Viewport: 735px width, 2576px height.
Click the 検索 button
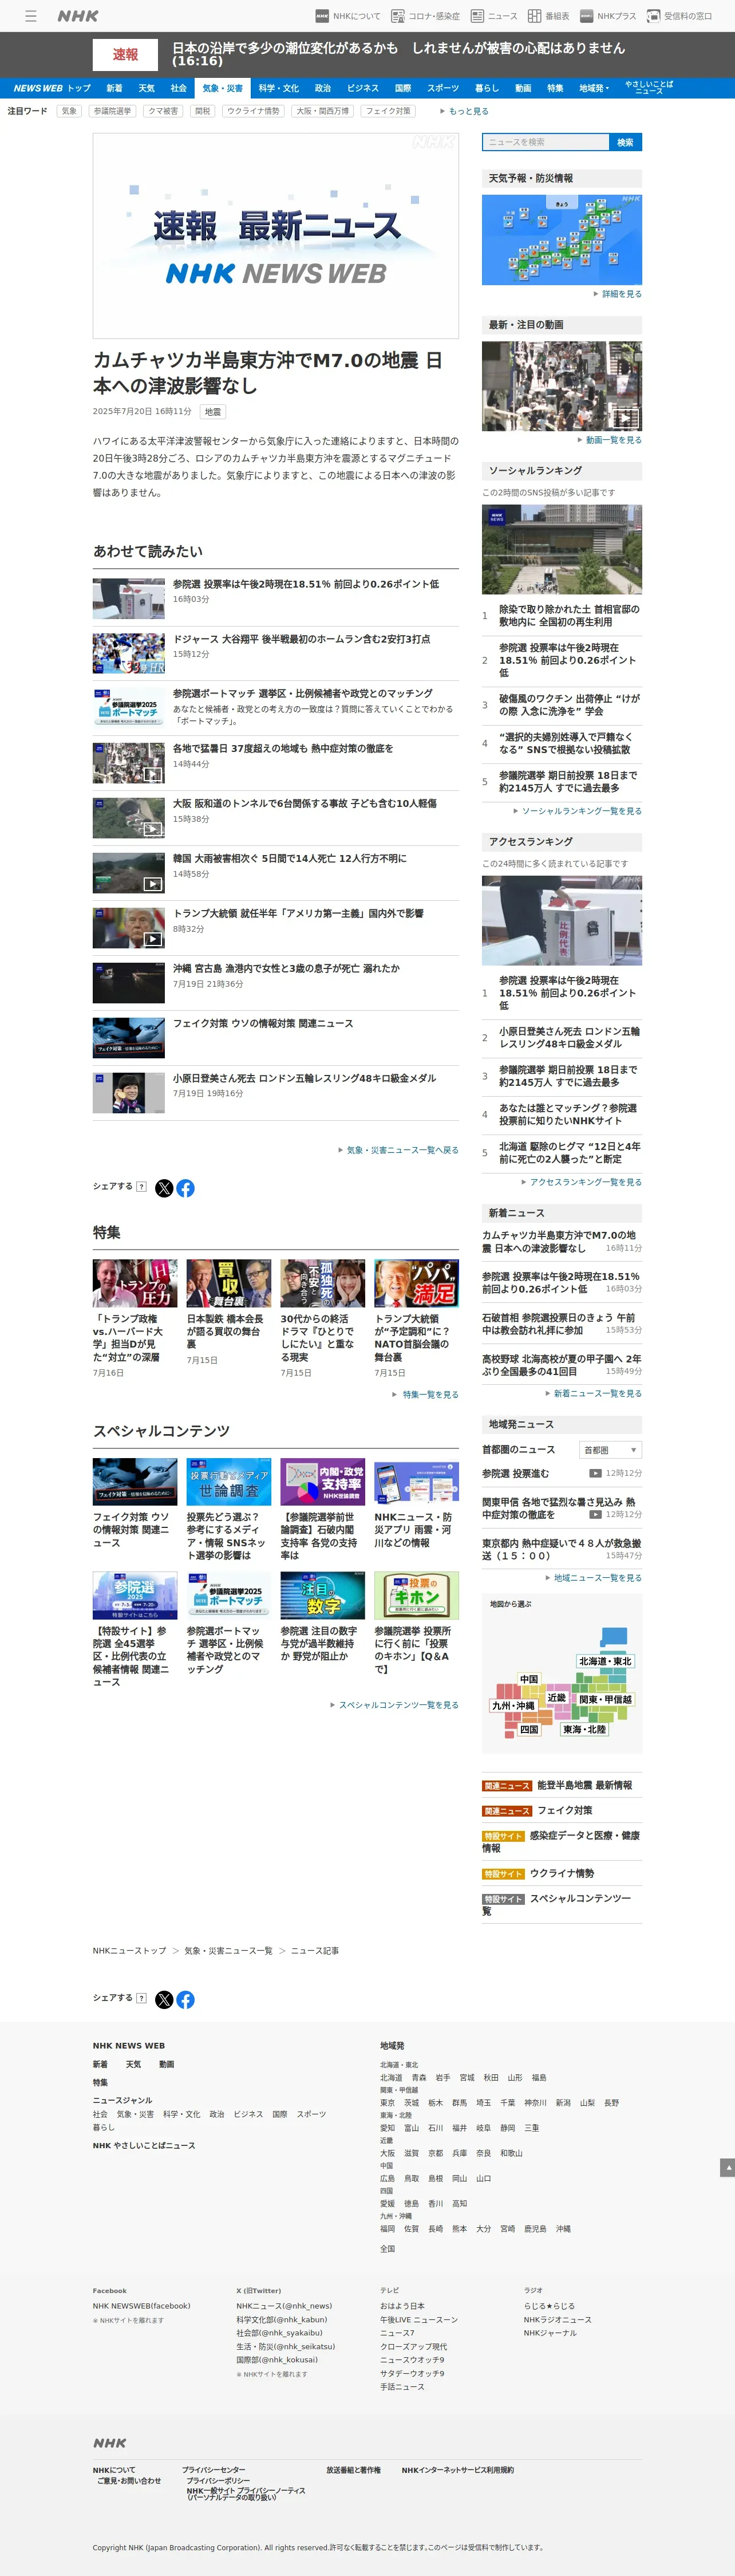tap(625, 142)
